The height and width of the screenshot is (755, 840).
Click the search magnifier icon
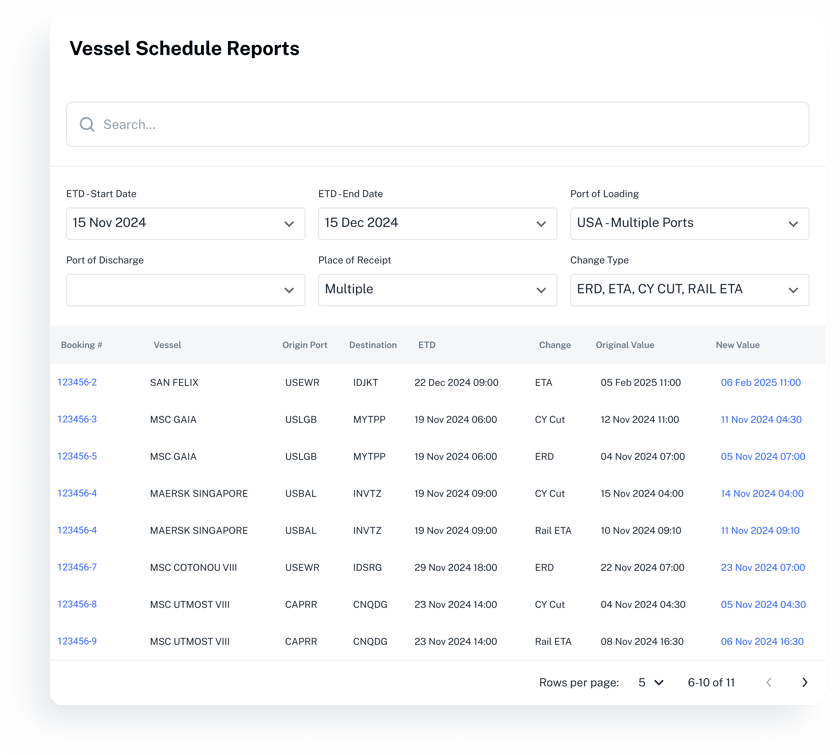(x=87, y=124)
